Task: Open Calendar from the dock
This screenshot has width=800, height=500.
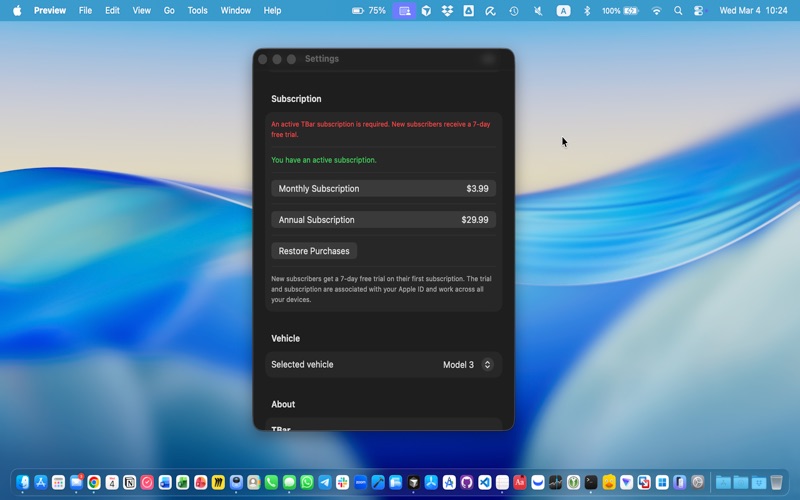Action: point(112,482)
